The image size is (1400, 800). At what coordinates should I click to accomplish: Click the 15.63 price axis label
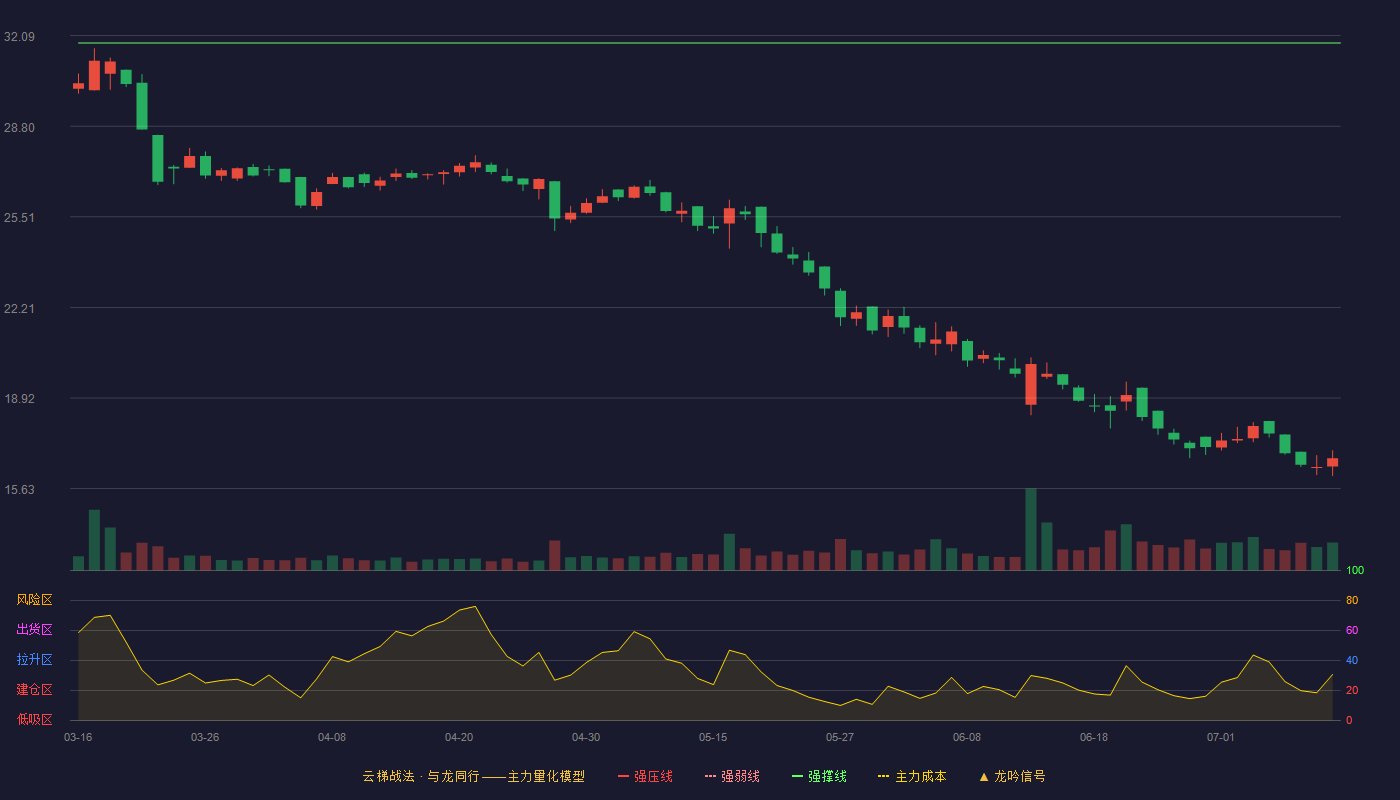coord(19,489)
